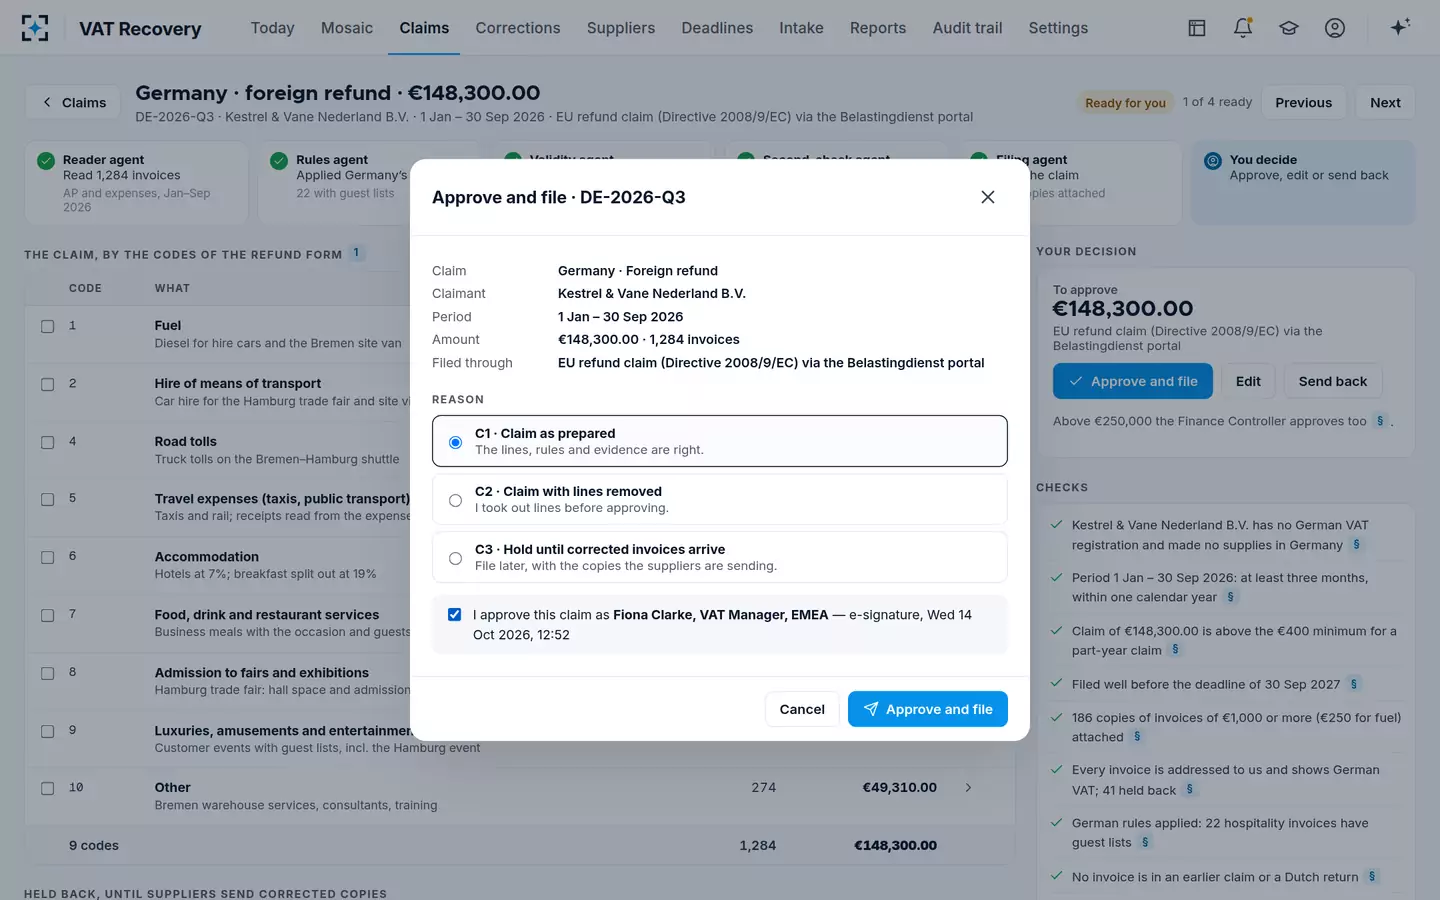Open the § reference for €400 minimum check

[1175, 650]
